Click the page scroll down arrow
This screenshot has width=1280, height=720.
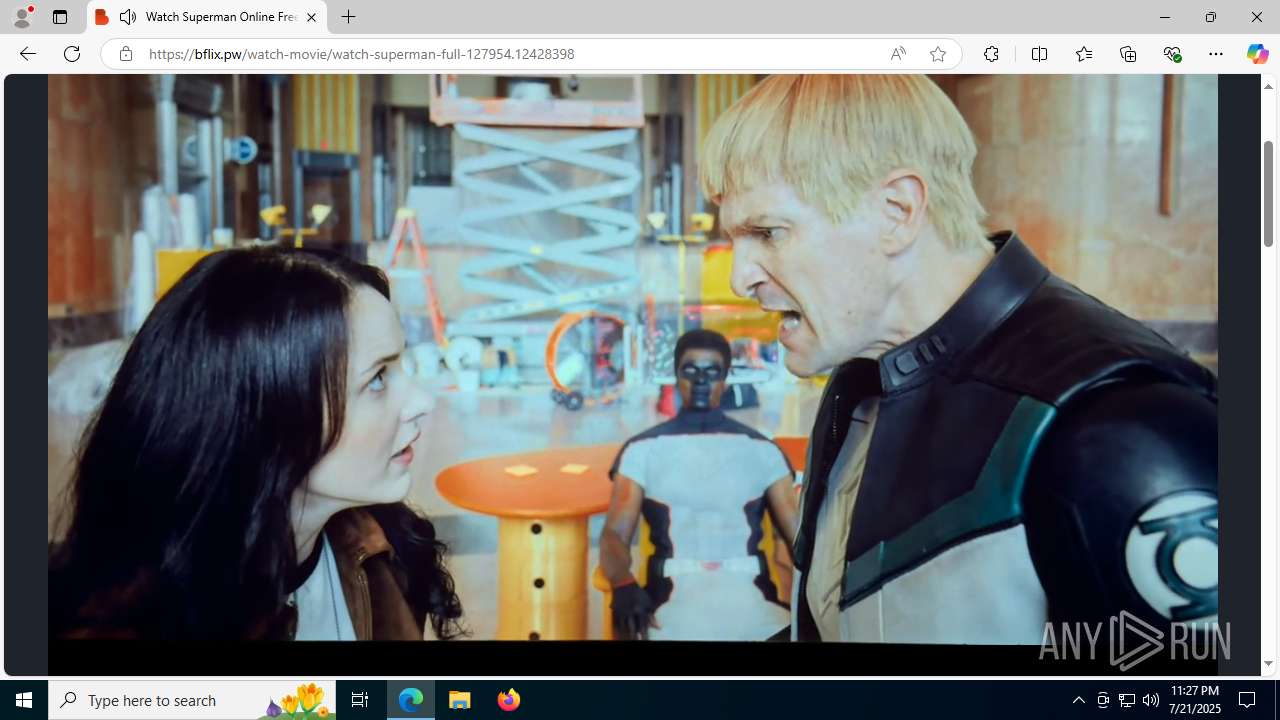pyautogui.click(x=1268, y=664)
